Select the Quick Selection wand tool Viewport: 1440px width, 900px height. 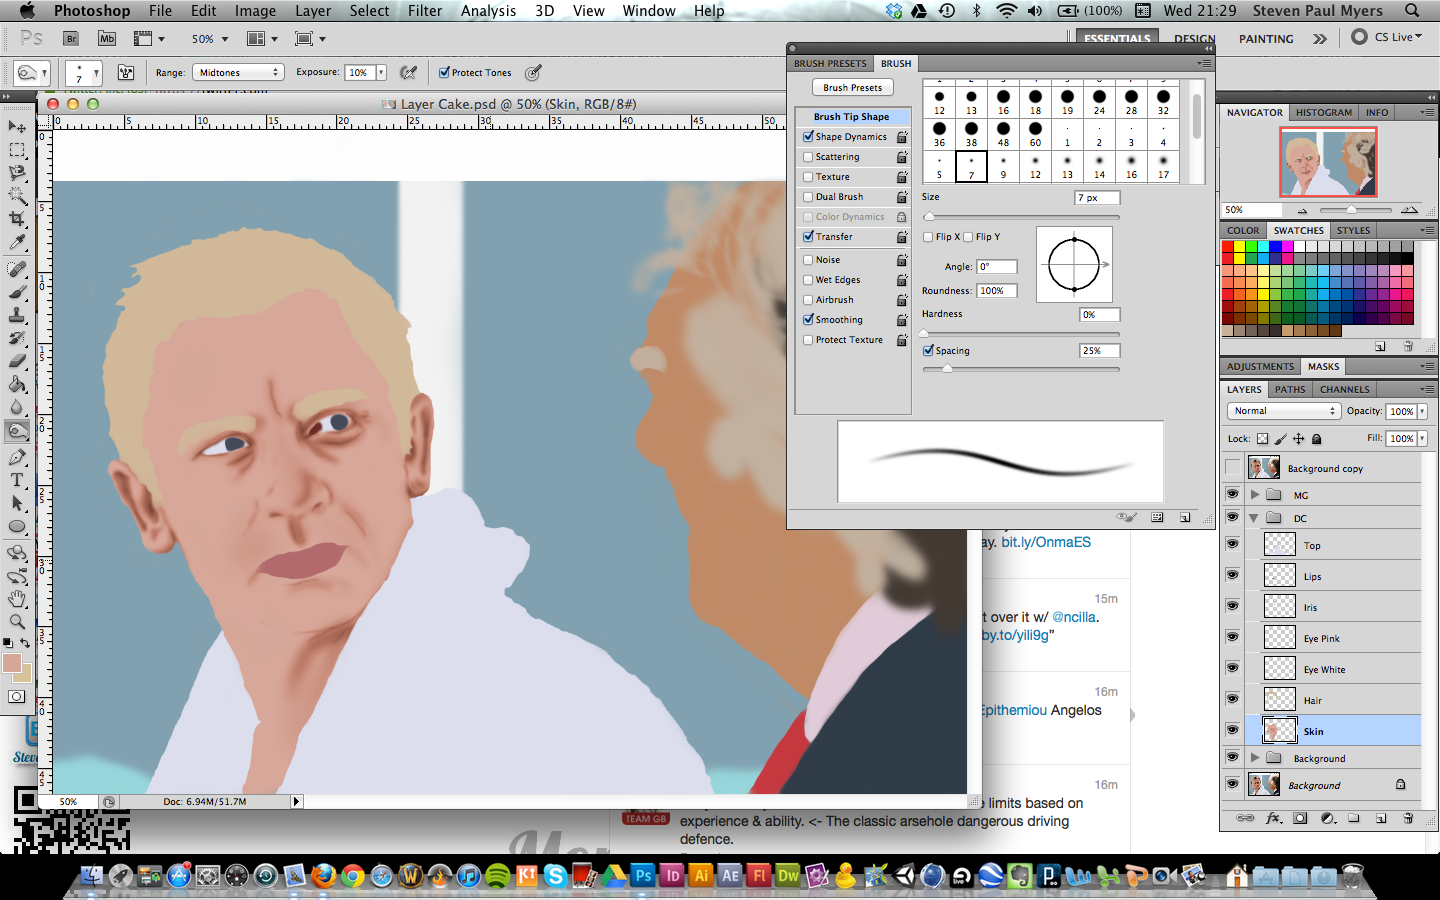coord(17,196)
